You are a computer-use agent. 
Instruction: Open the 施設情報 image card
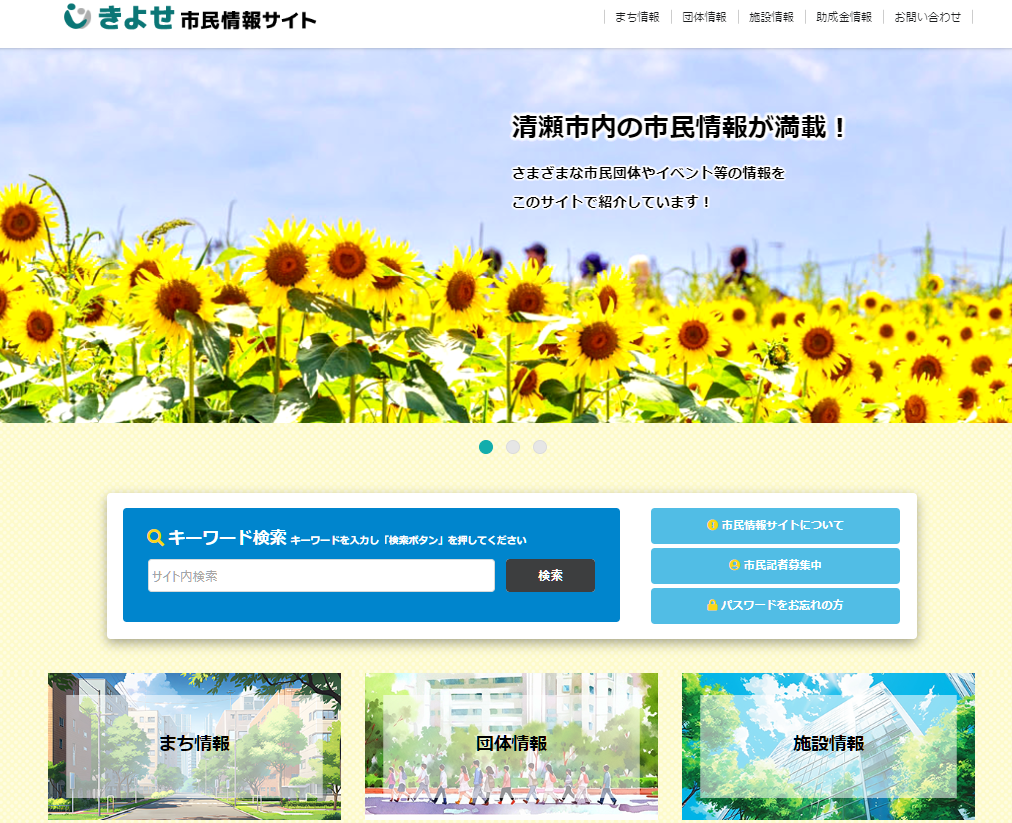coord(828,745)
